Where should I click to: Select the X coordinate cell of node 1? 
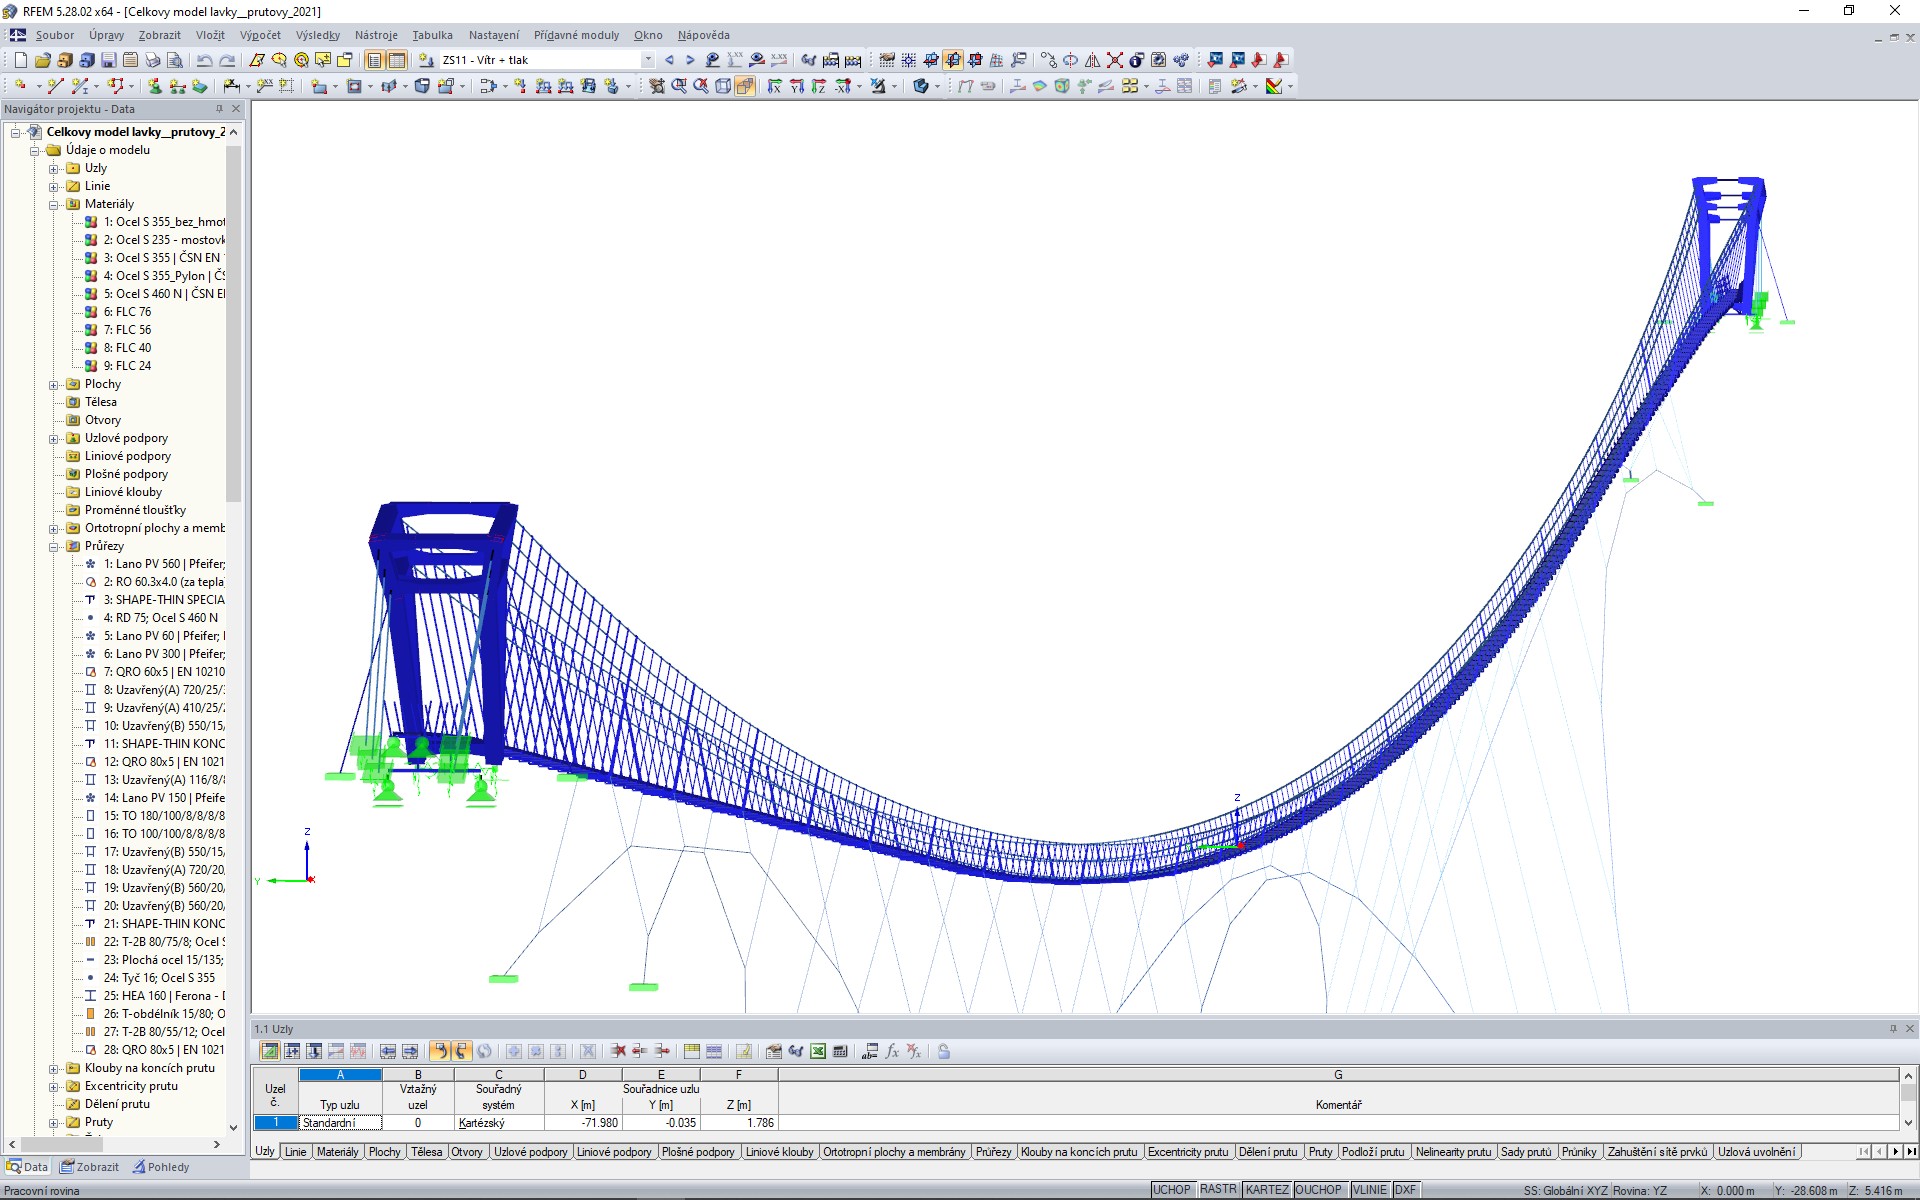click(583, 1122)
